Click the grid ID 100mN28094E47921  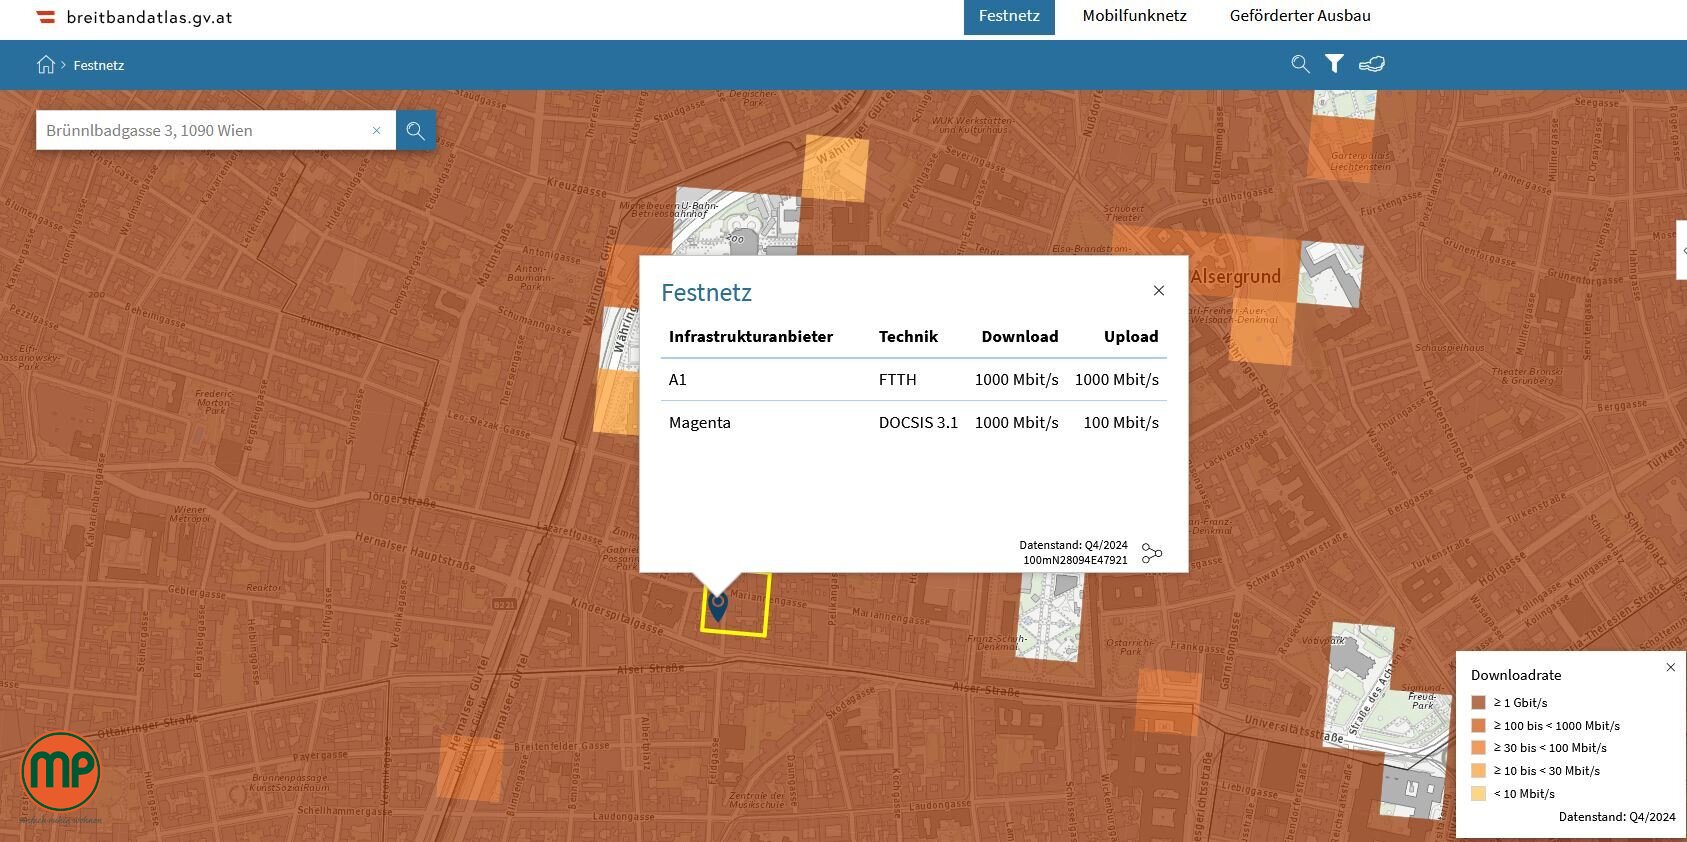pos(1075,560)
